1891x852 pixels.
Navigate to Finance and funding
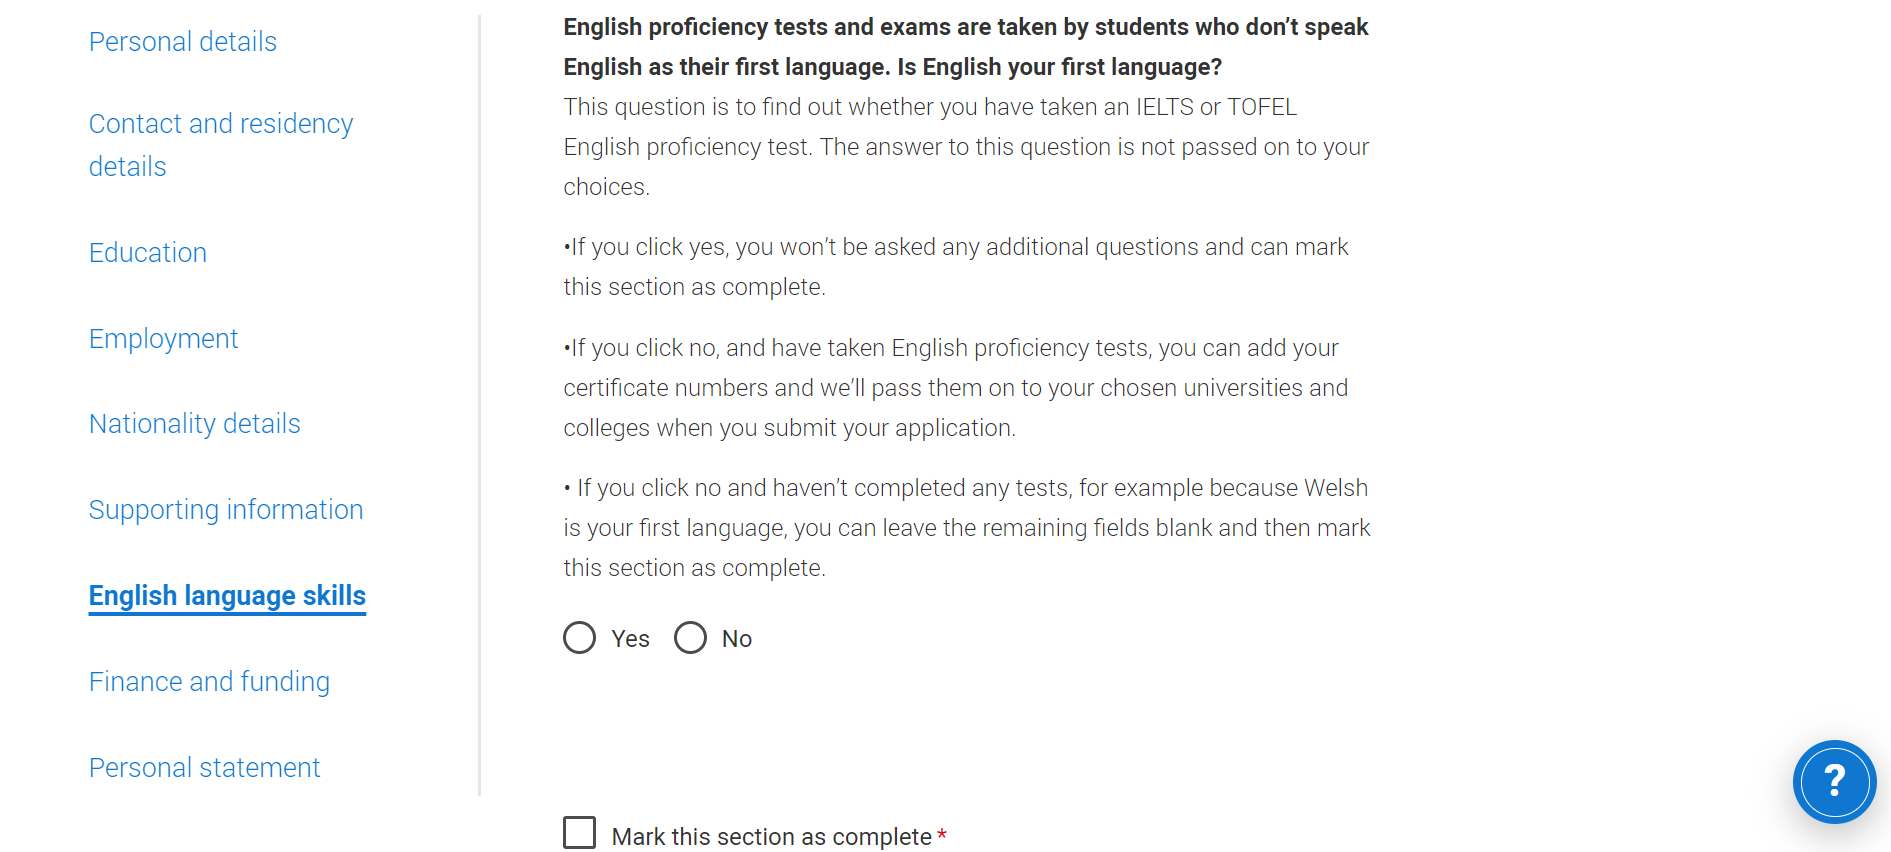pos(209,682)
